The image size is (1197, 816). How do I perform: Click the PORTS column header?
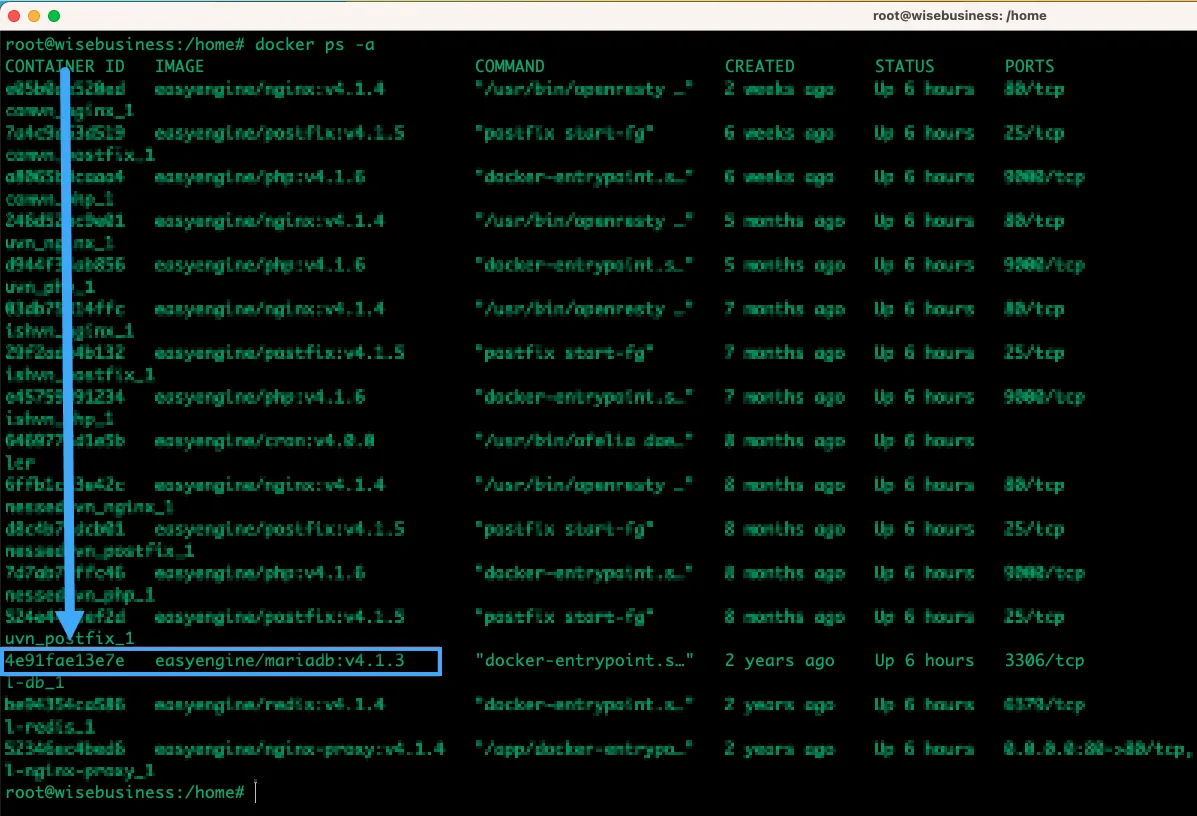pyautogui.click(x=1029, y=66)
